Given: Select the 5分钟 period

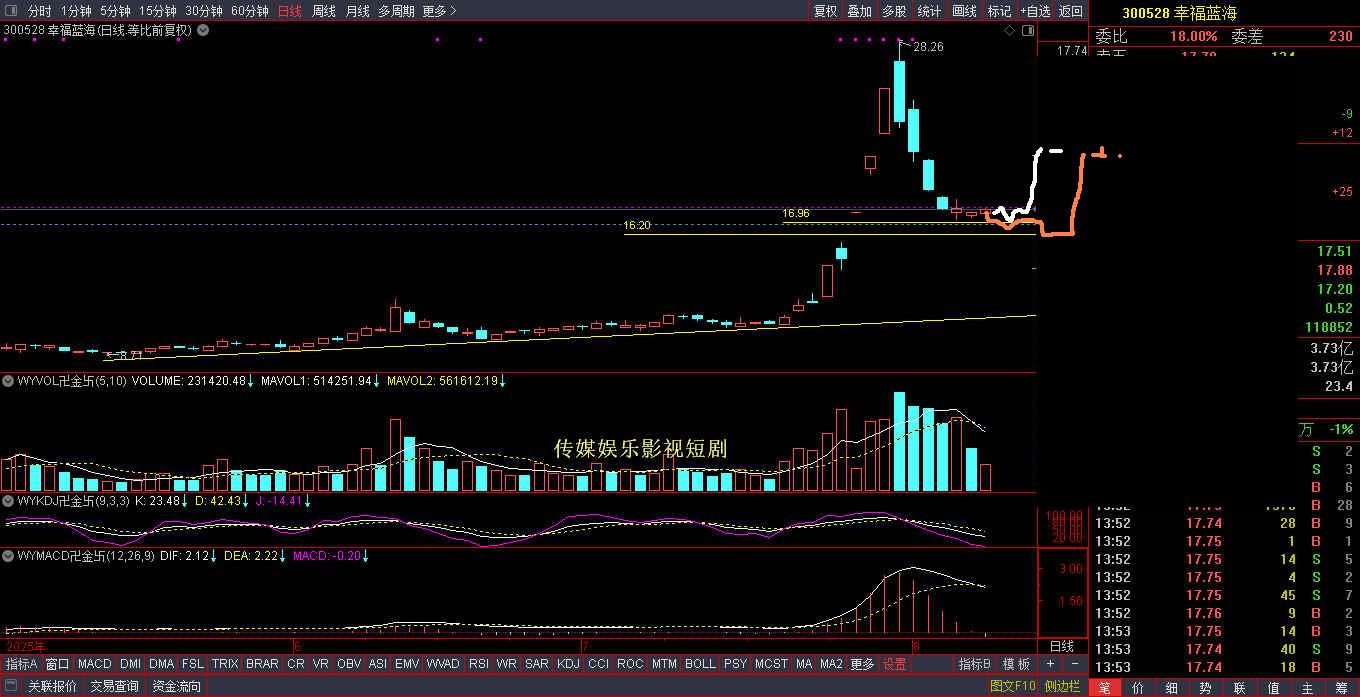Looking at the screenshot, I should pyautogui.click(x=115, y=11).
